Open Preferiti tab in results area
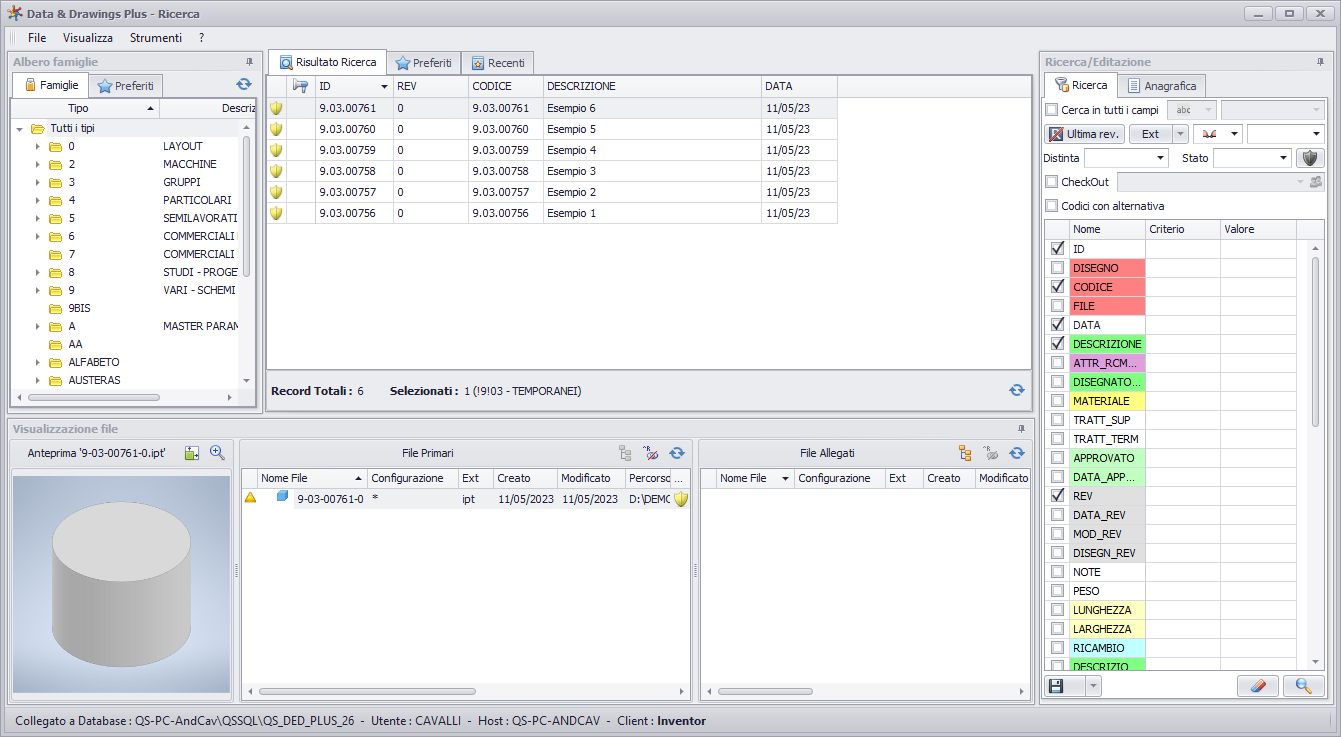Screen dimensions: 1341x737 click(x=424, y=63)
